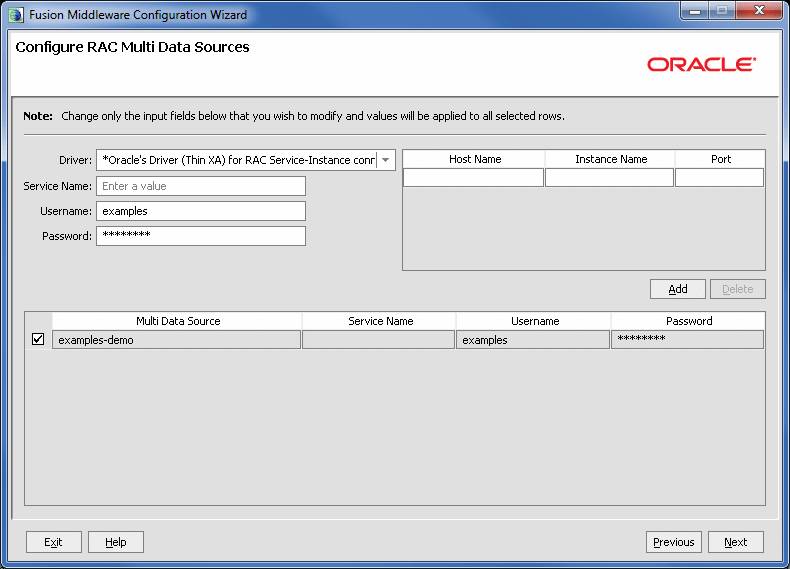Image resolution: width=790 pixels, height=569 pixels.
Task: Uncheck the examples-demo row checkbox
Action: [x=38, y=339]
